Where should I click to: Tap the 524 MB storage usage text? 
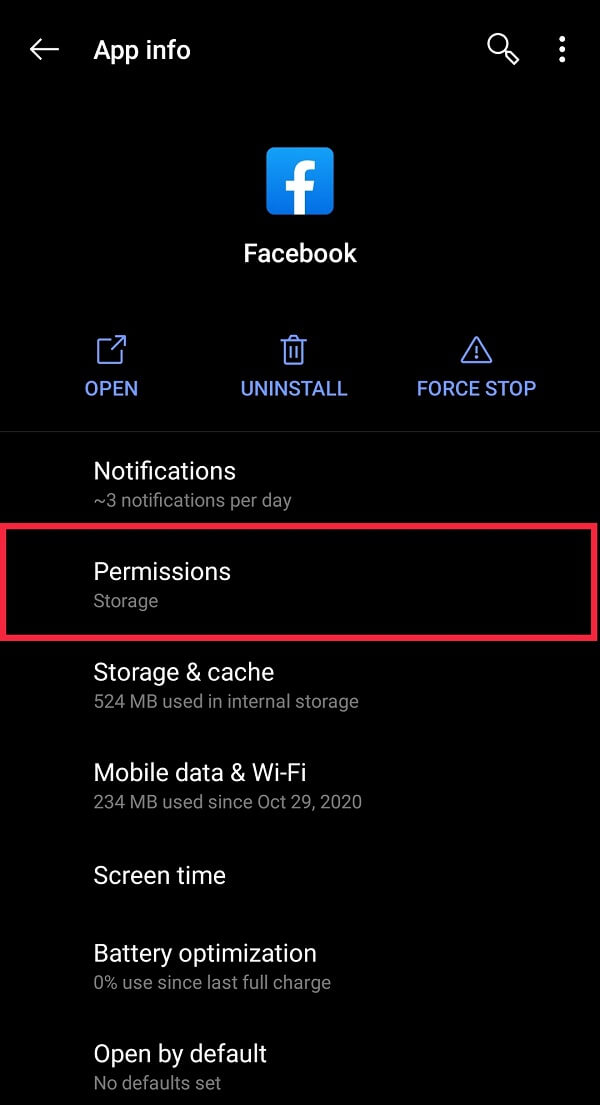point(226,701)
